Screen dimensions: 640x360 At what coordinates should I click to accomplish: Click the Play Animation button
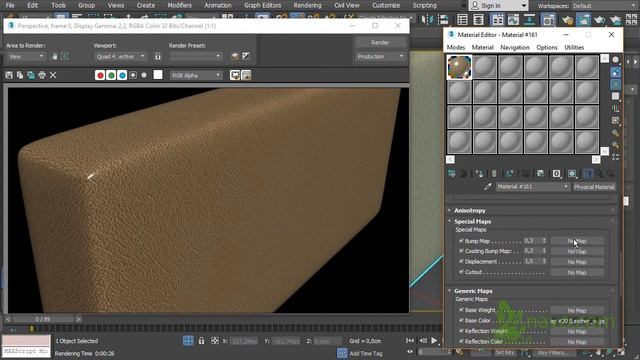pos(434,340)
